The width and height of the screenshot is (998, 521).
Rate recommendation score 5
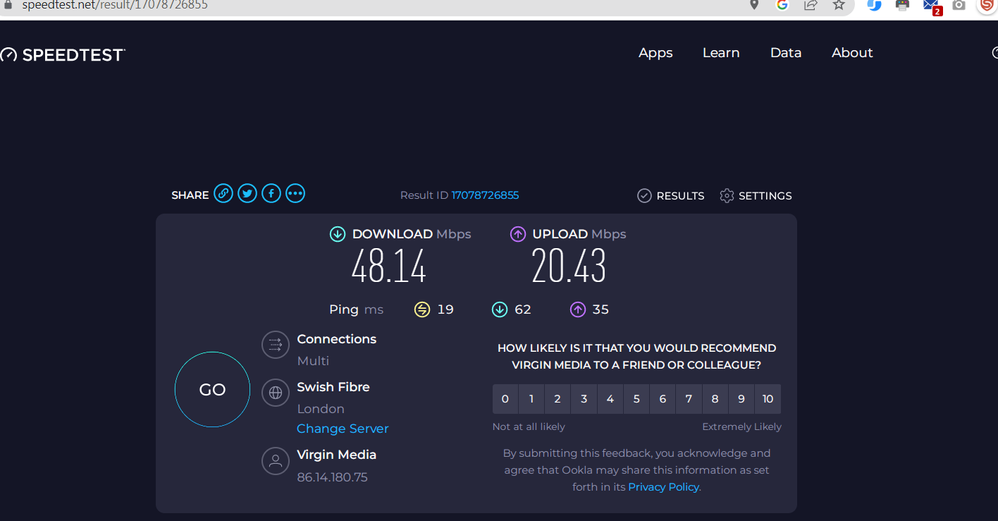click(636, 399)
